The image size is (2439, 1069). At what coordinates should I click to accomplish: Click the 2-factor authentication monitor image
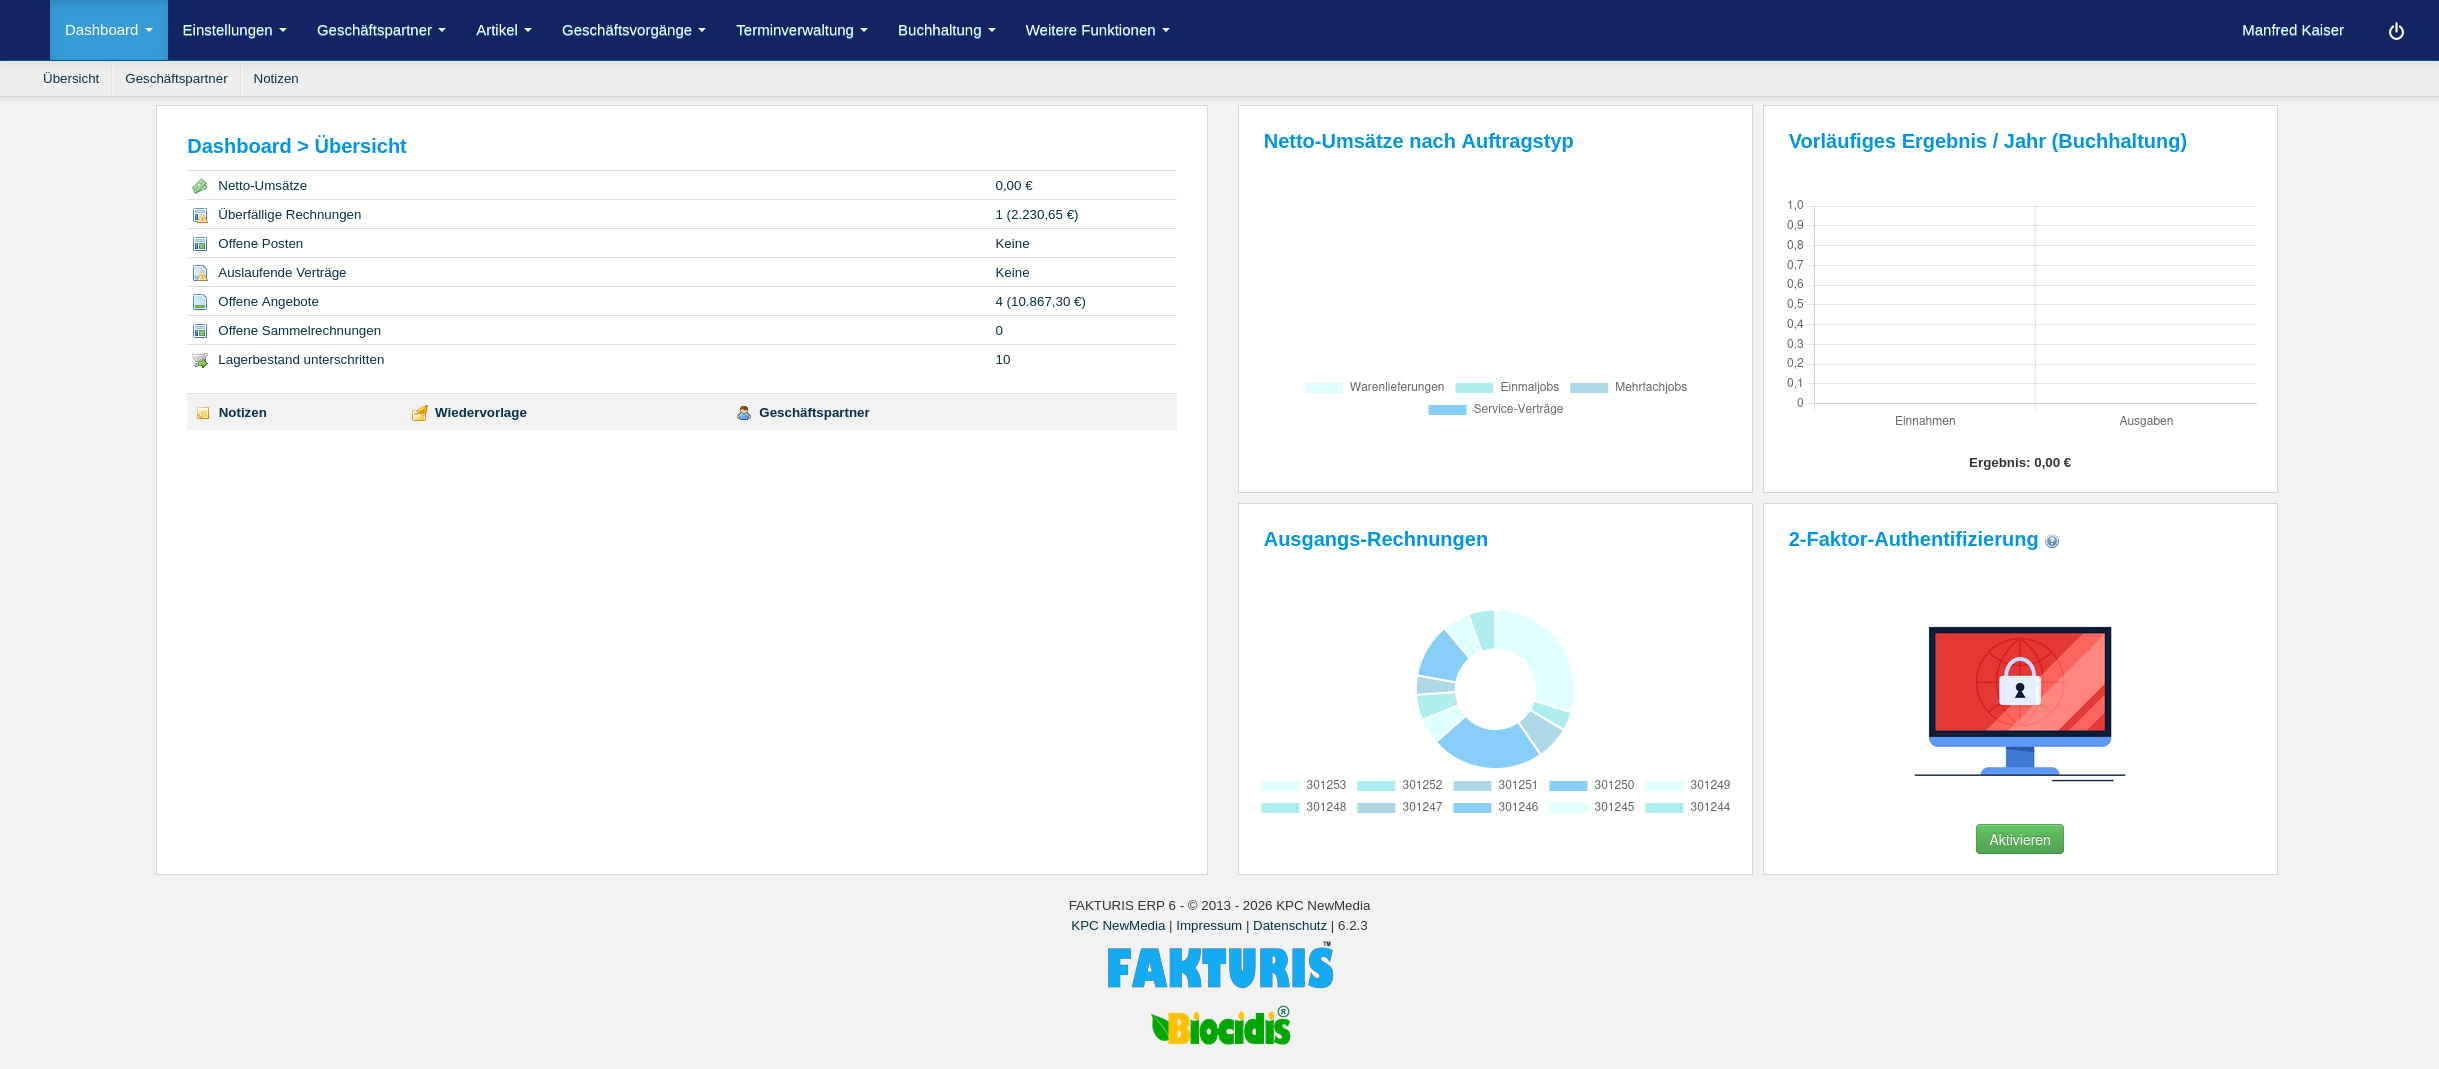2019,700
